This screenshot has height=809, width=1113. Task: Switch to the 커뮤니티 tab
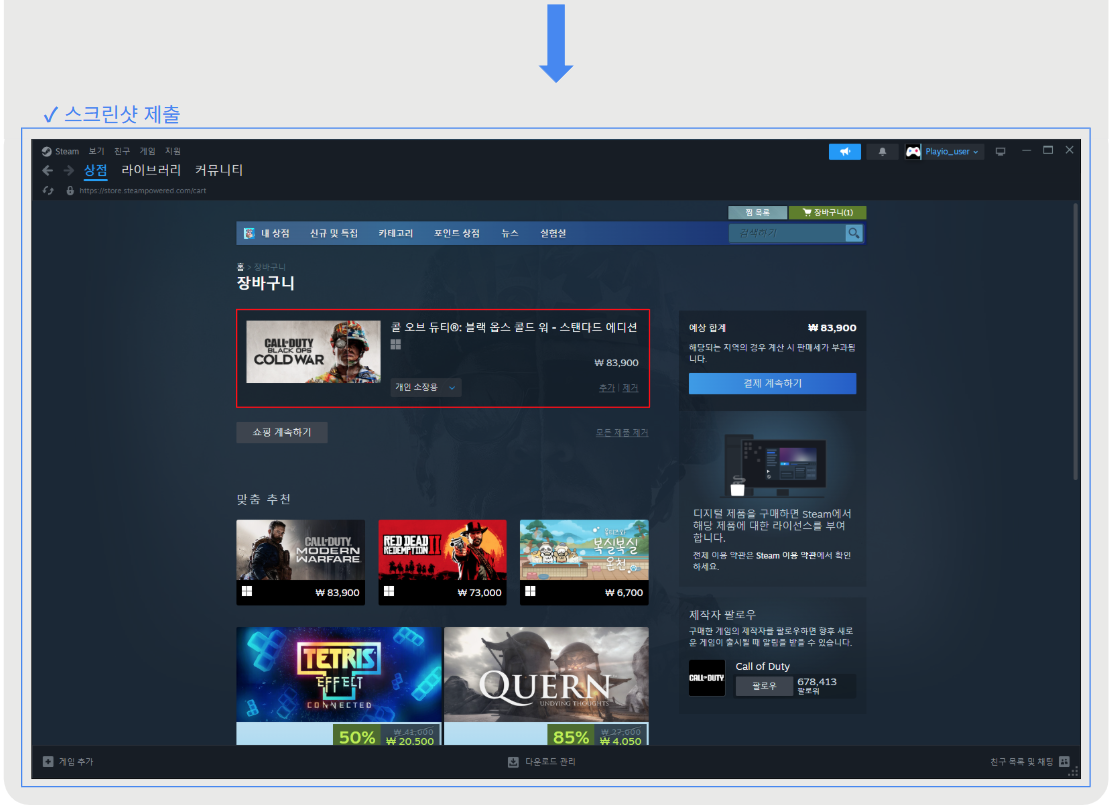click(219, 170)
